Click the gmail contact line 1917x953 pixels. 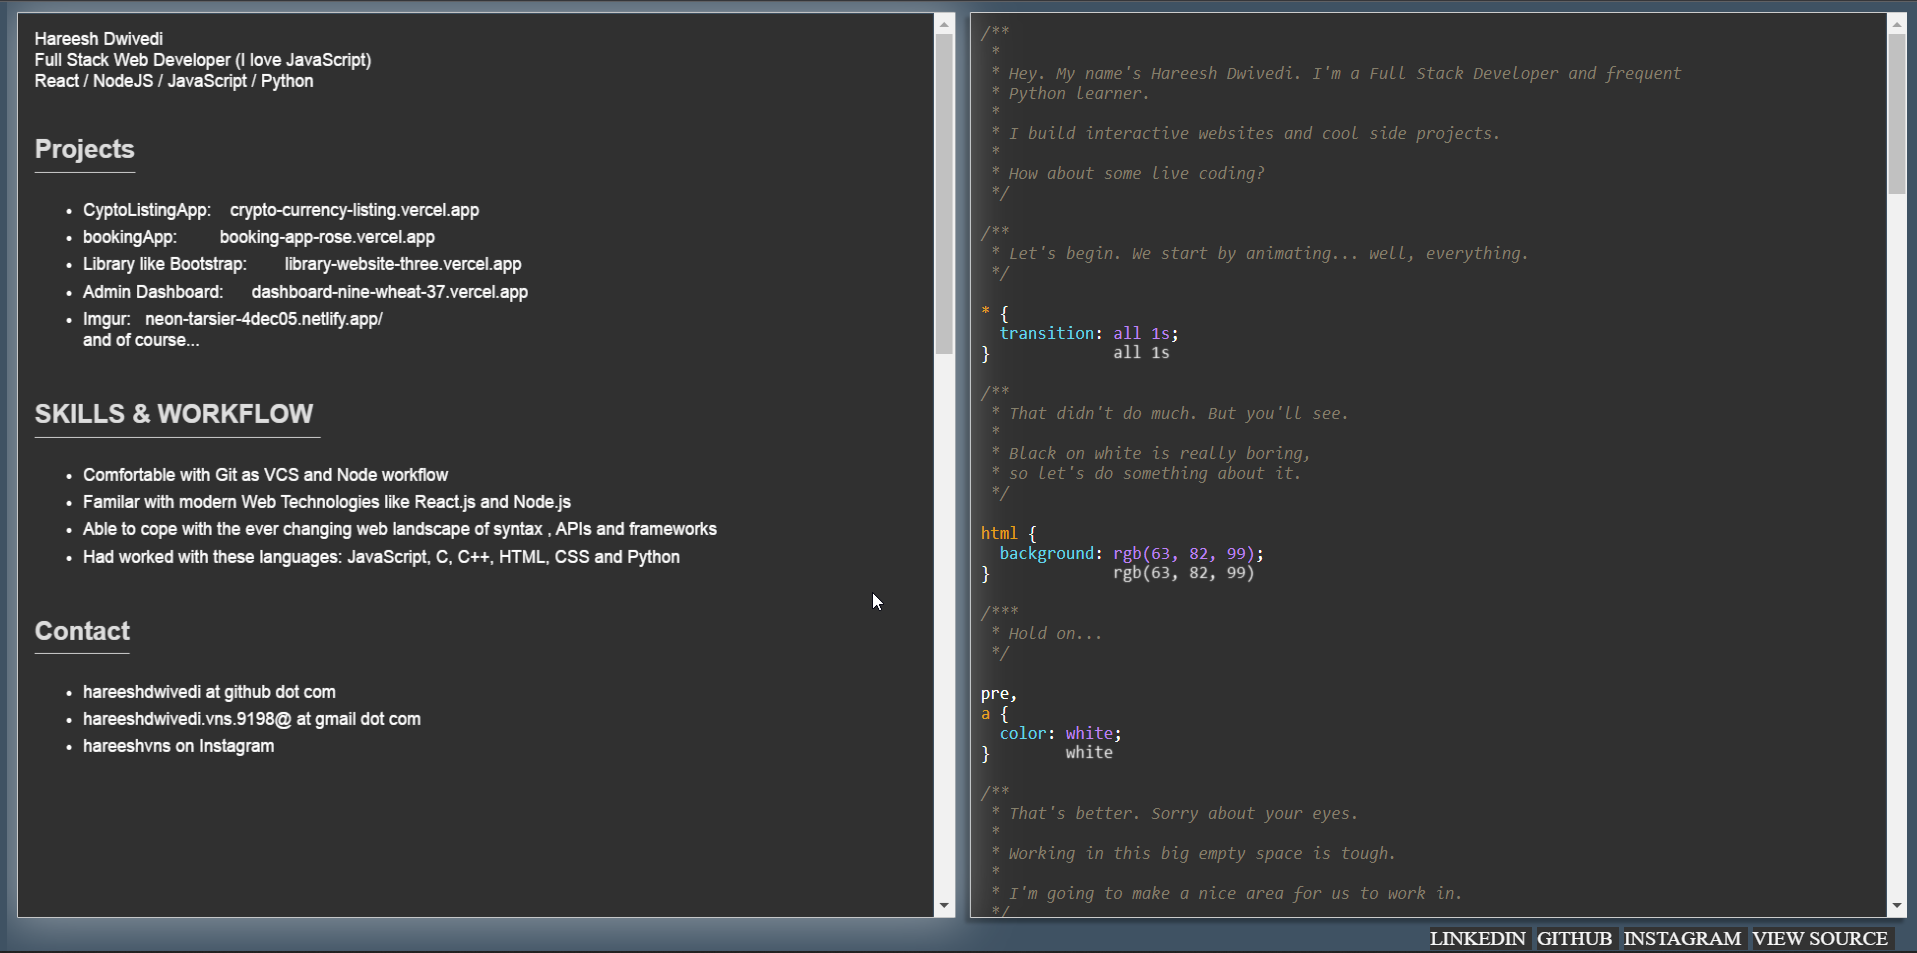pos(252,719)
